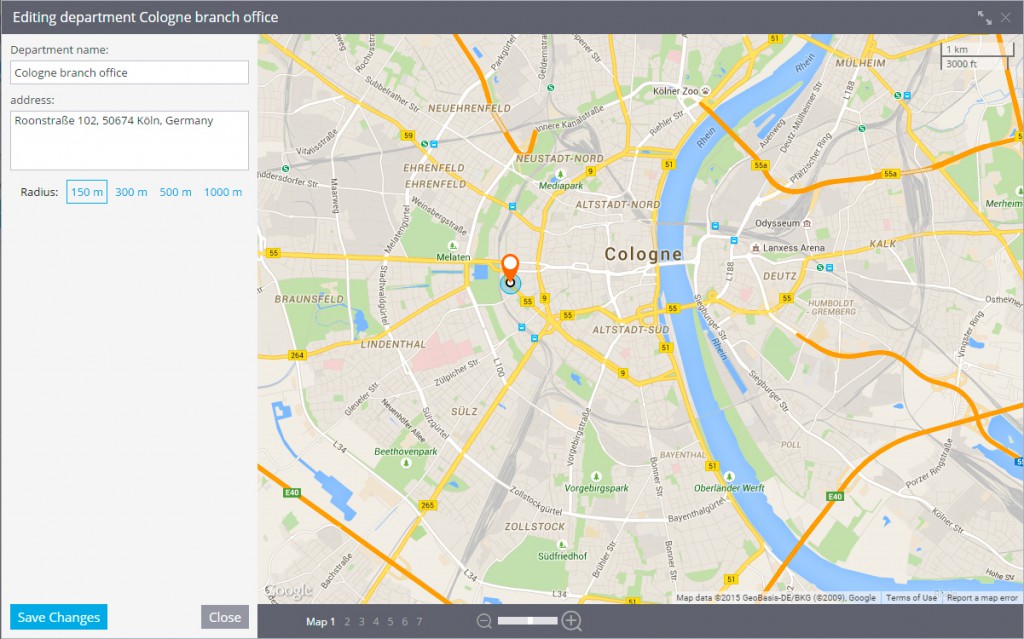Image resolution: width=1024 pixels, height=639 pixels.
Task: Click the KALK district label
Action: coord(883,244)
